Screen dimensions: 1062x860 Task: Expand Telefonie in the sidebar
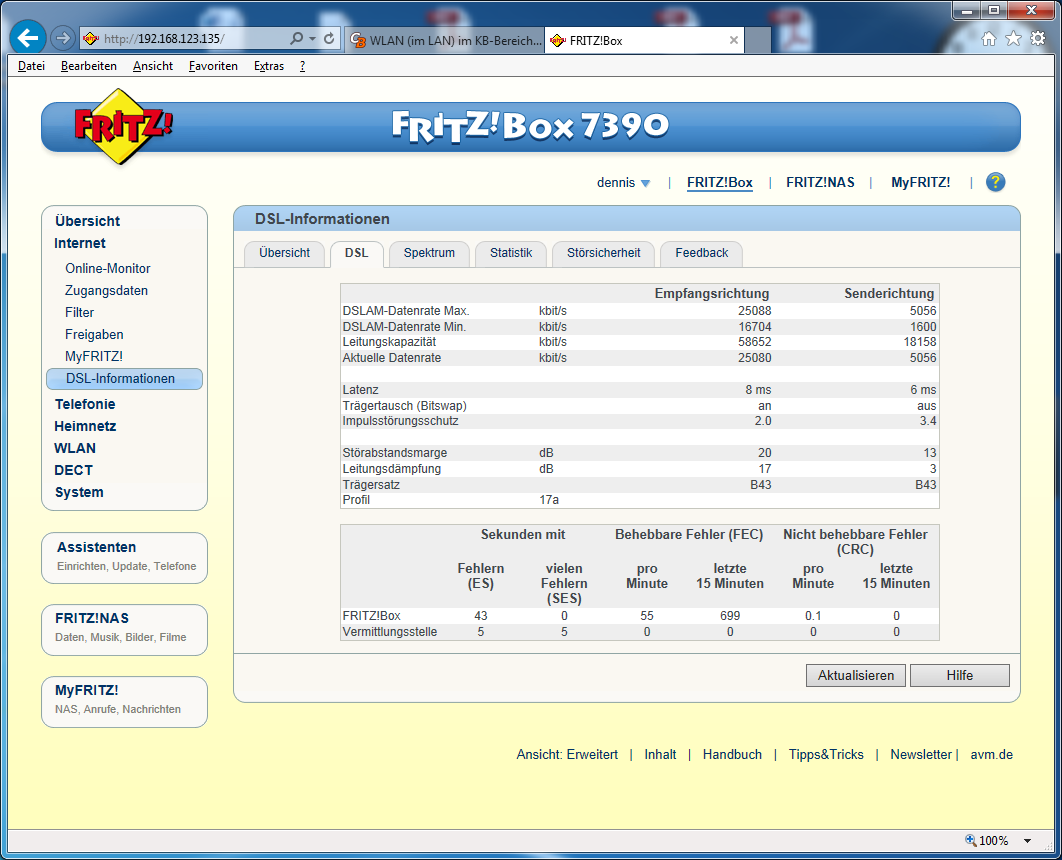pyautogui.click(x=85, y=404)
